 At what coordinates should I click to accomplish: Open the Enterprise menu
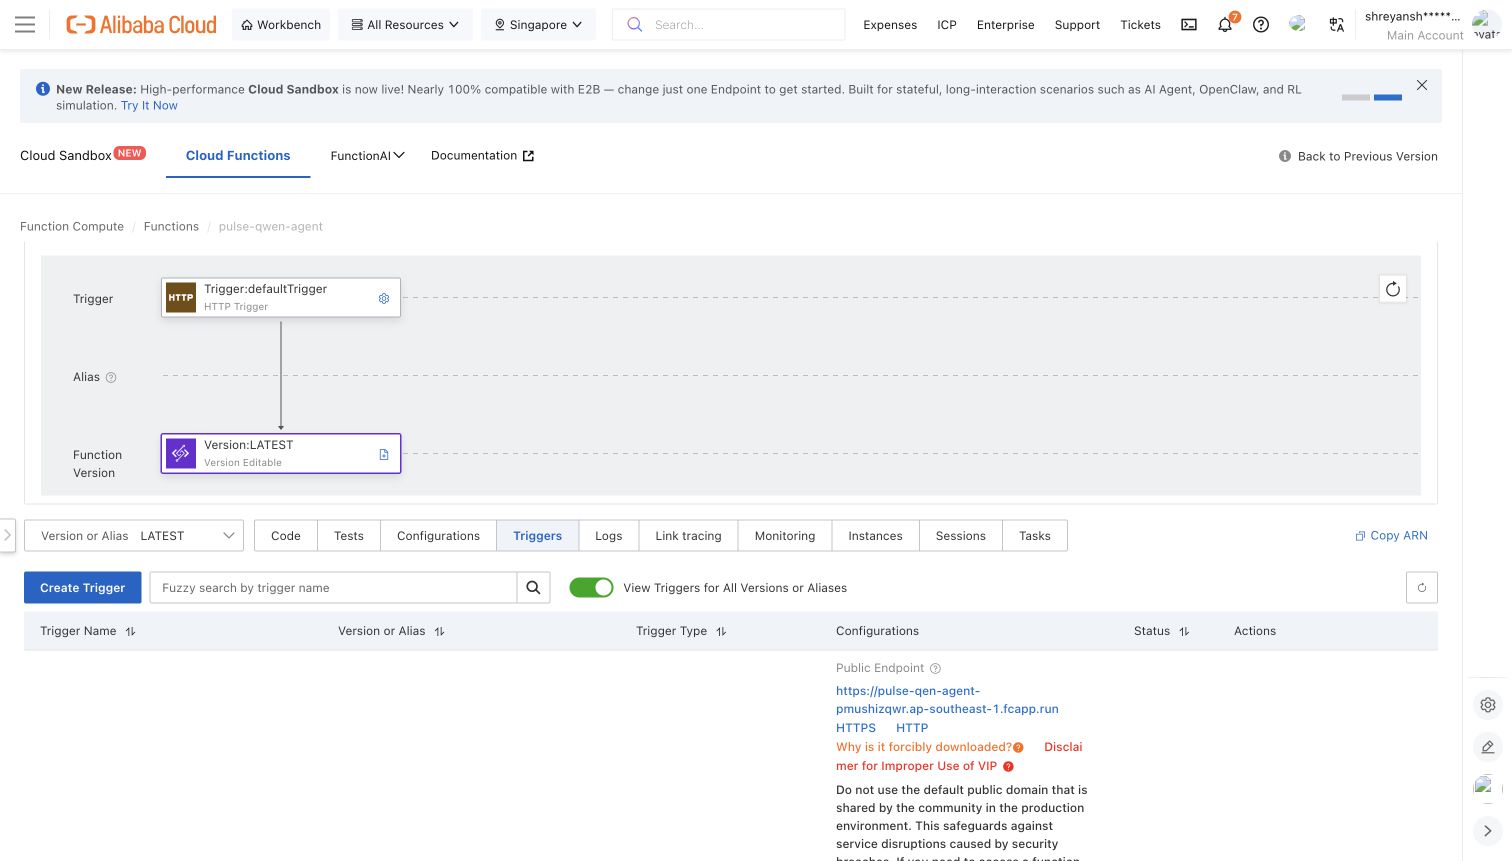[x=1005, y=25]
